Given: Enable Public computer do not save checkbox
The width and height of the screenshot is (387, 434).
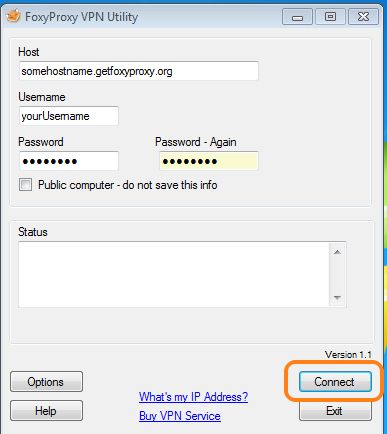Looking at the screenshot, I should [26, 185].
